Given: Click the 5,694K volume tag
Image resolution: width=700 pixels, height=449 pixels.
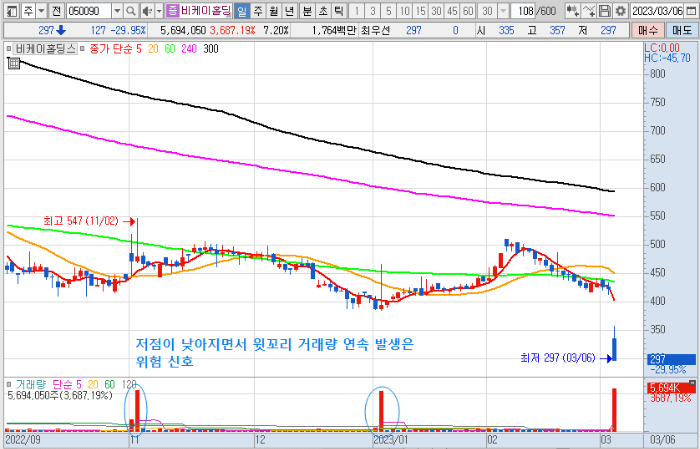Looking at the screenshot, I should pos(671,388).
